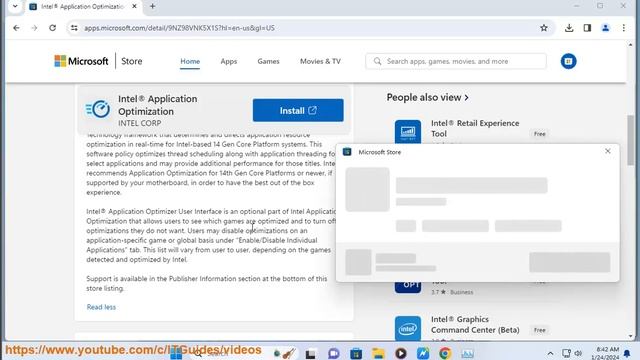The image size is (640, 360).
Task: Go to the Games tab
Action: pos(268,61)
